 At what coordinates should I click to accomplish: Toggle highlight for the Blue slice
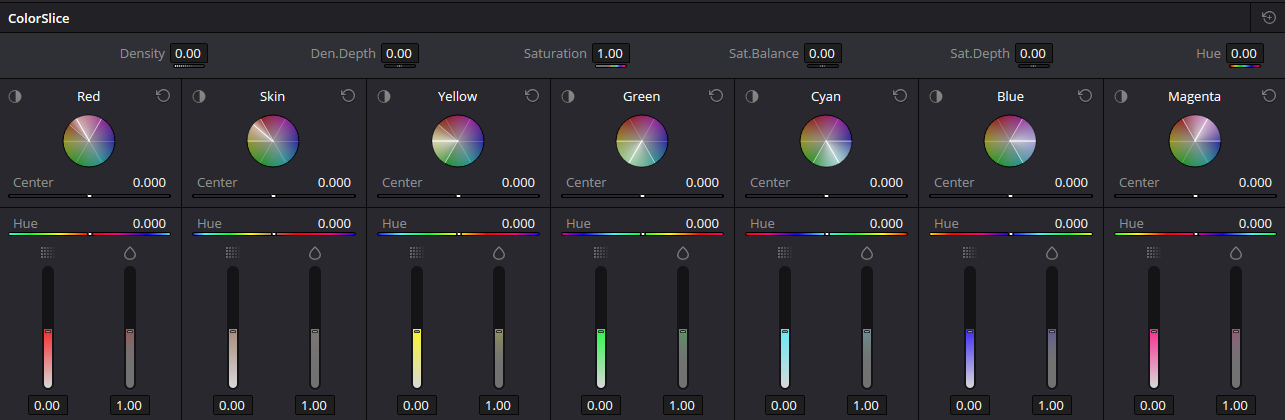tap(936, 96)
